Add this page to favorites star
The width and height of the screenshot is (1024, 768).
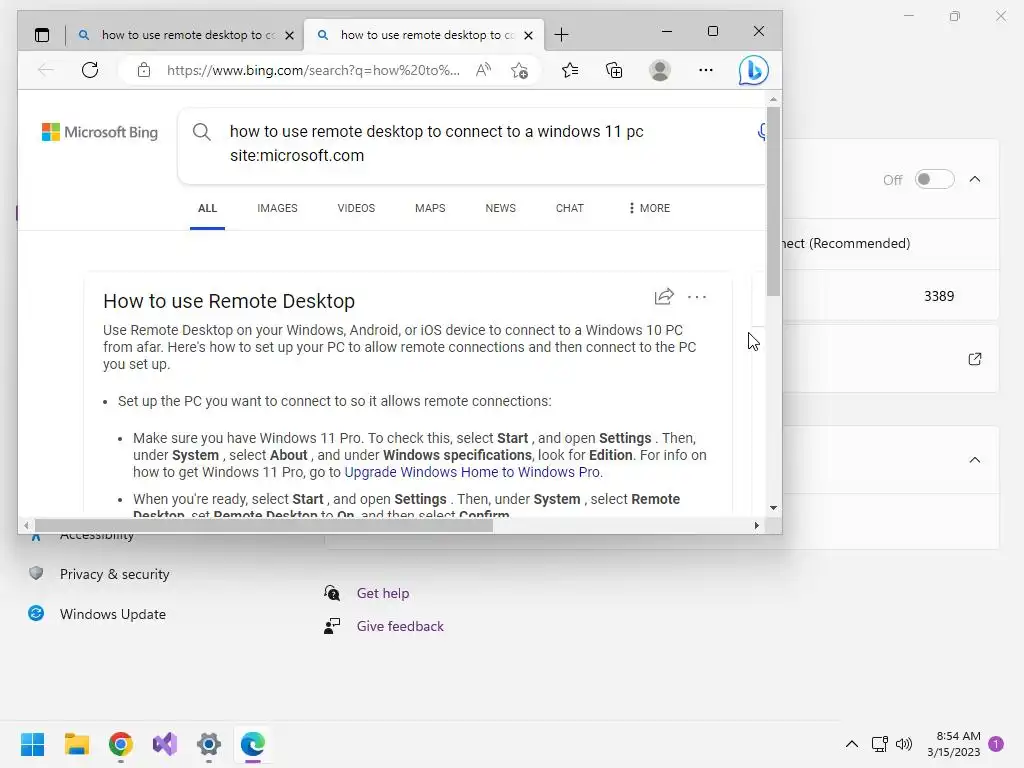coord(519,70)
